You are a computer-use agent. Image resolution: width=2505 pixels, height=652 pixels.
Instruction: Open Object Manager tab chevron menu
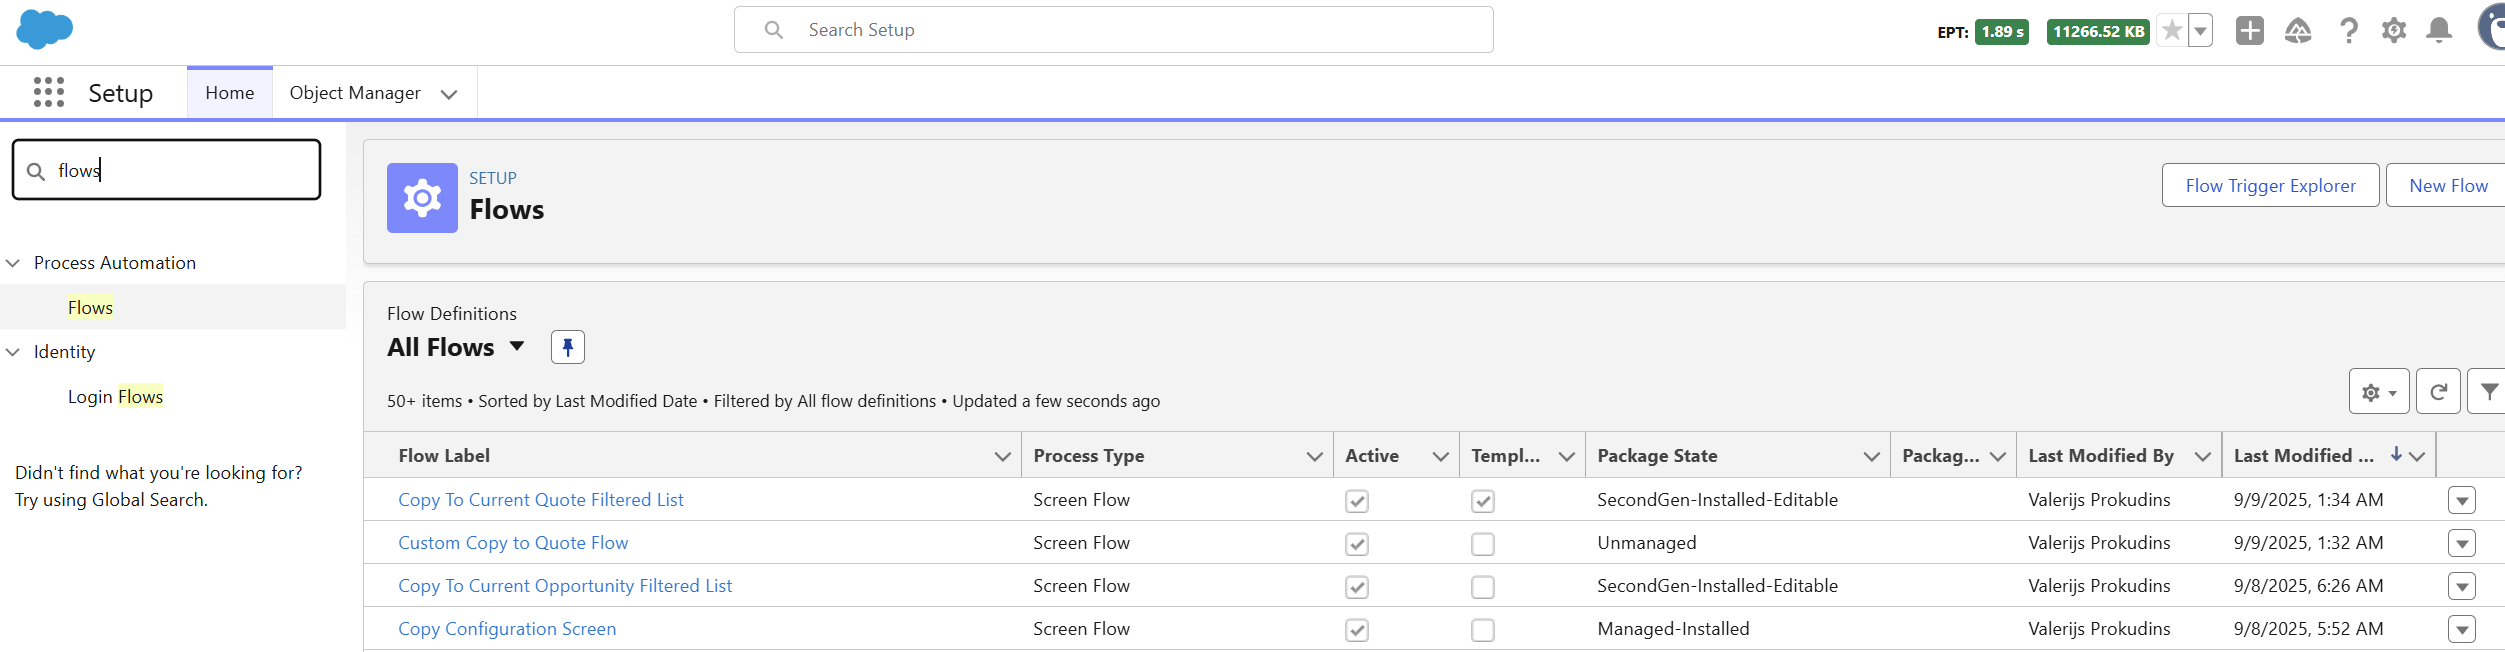[449, 94]
